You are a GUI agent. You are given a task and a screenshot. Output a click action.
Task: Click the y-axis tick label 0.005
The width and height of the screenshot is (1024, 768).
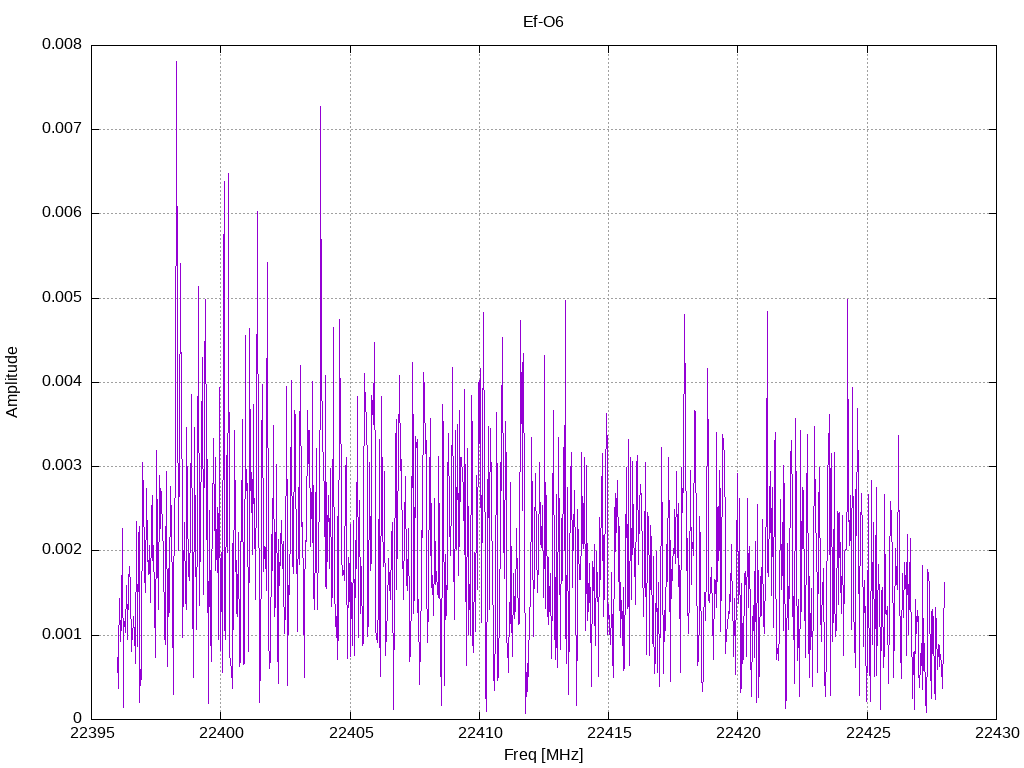coord(62,298)
